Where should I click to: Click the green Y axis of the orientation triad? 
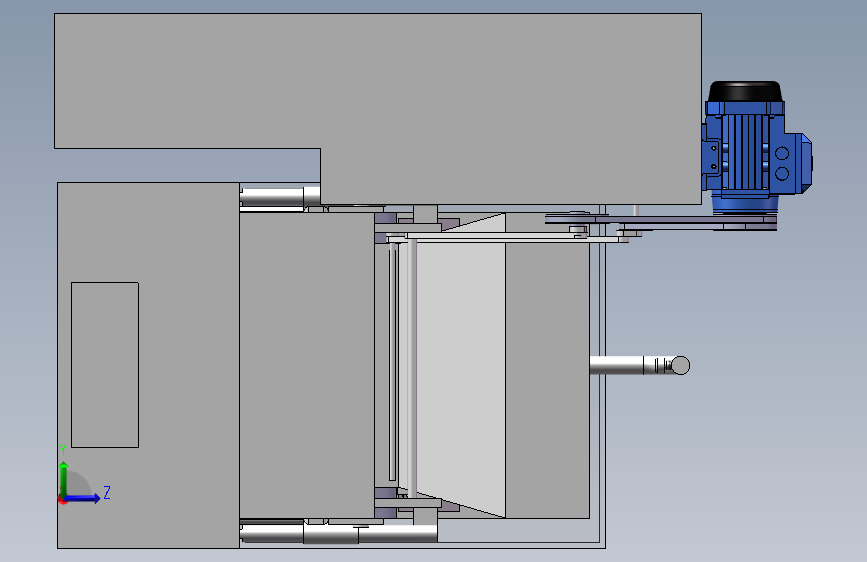coord(64,479)
